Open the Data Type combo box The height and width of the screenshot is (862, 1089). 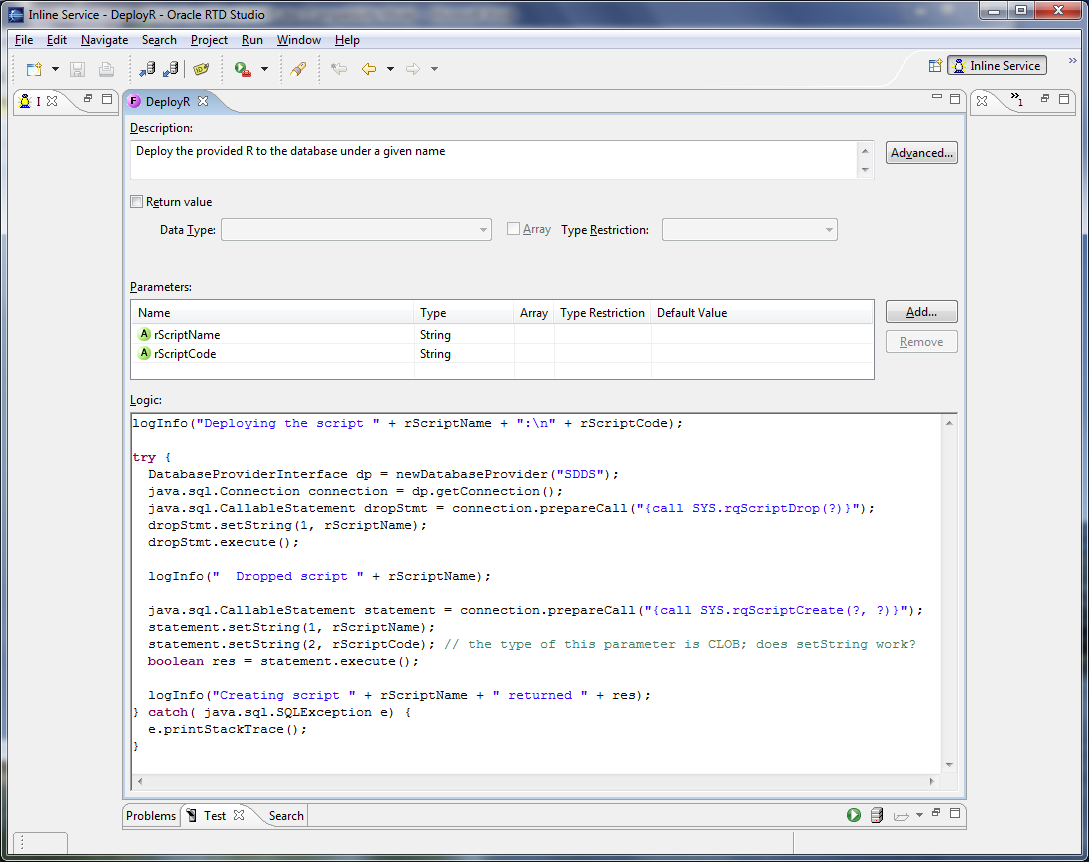click(356, 230)
